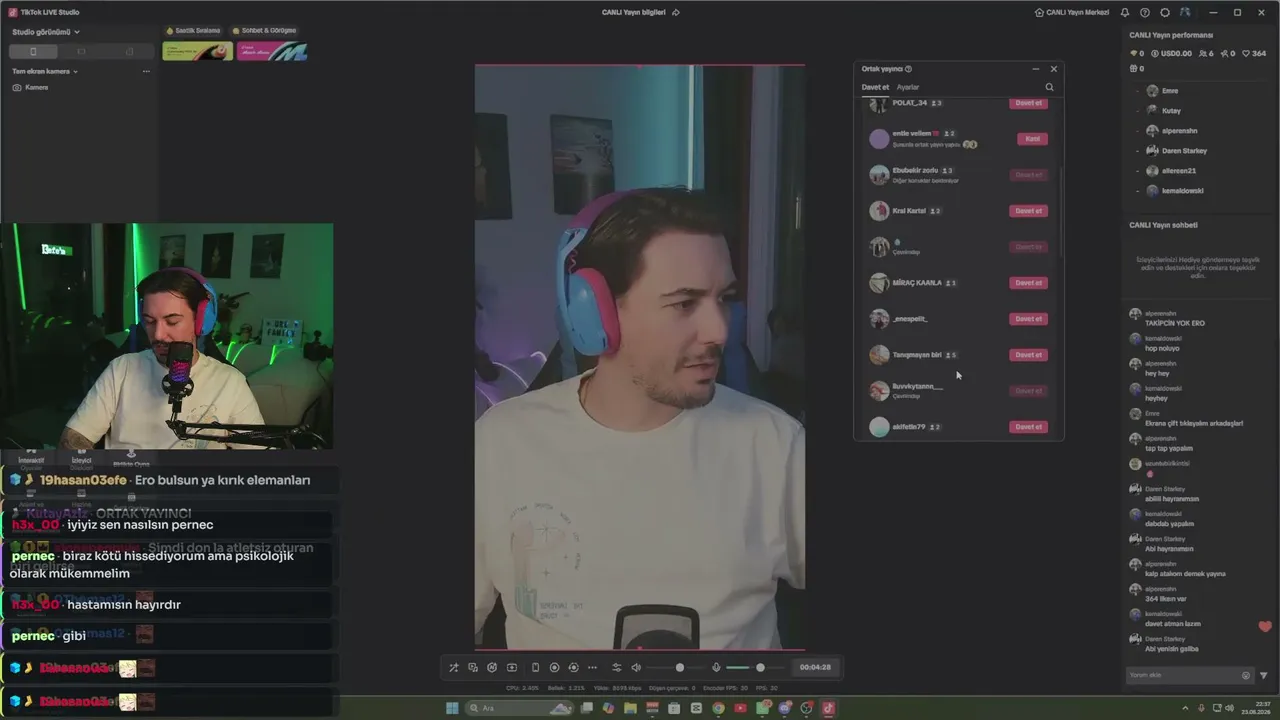Close the Ortak yayıncı panel
Image resolution: width=1280 pixels, height=720 pixels.
1053,69
